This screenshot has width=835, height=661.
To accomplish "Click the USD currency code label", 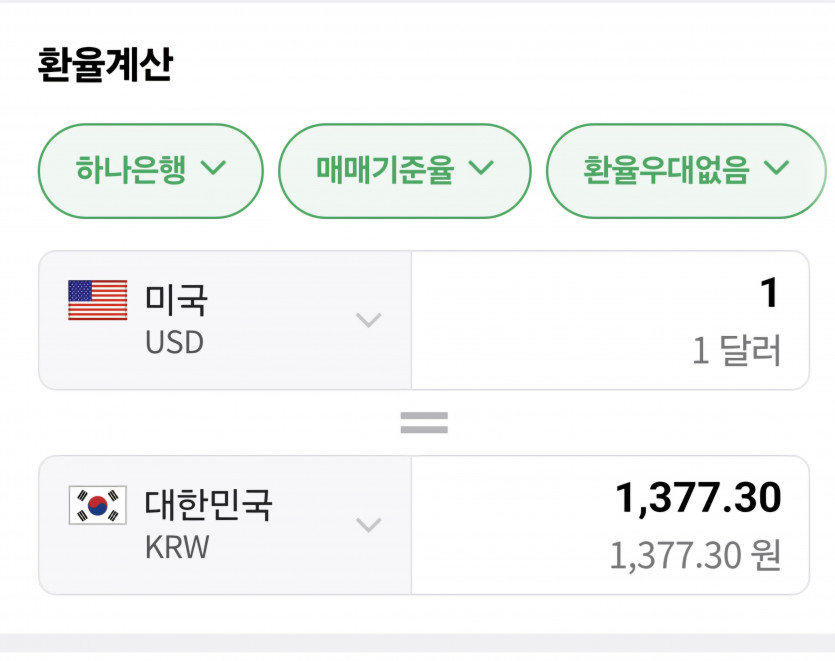I will [174, 343].
